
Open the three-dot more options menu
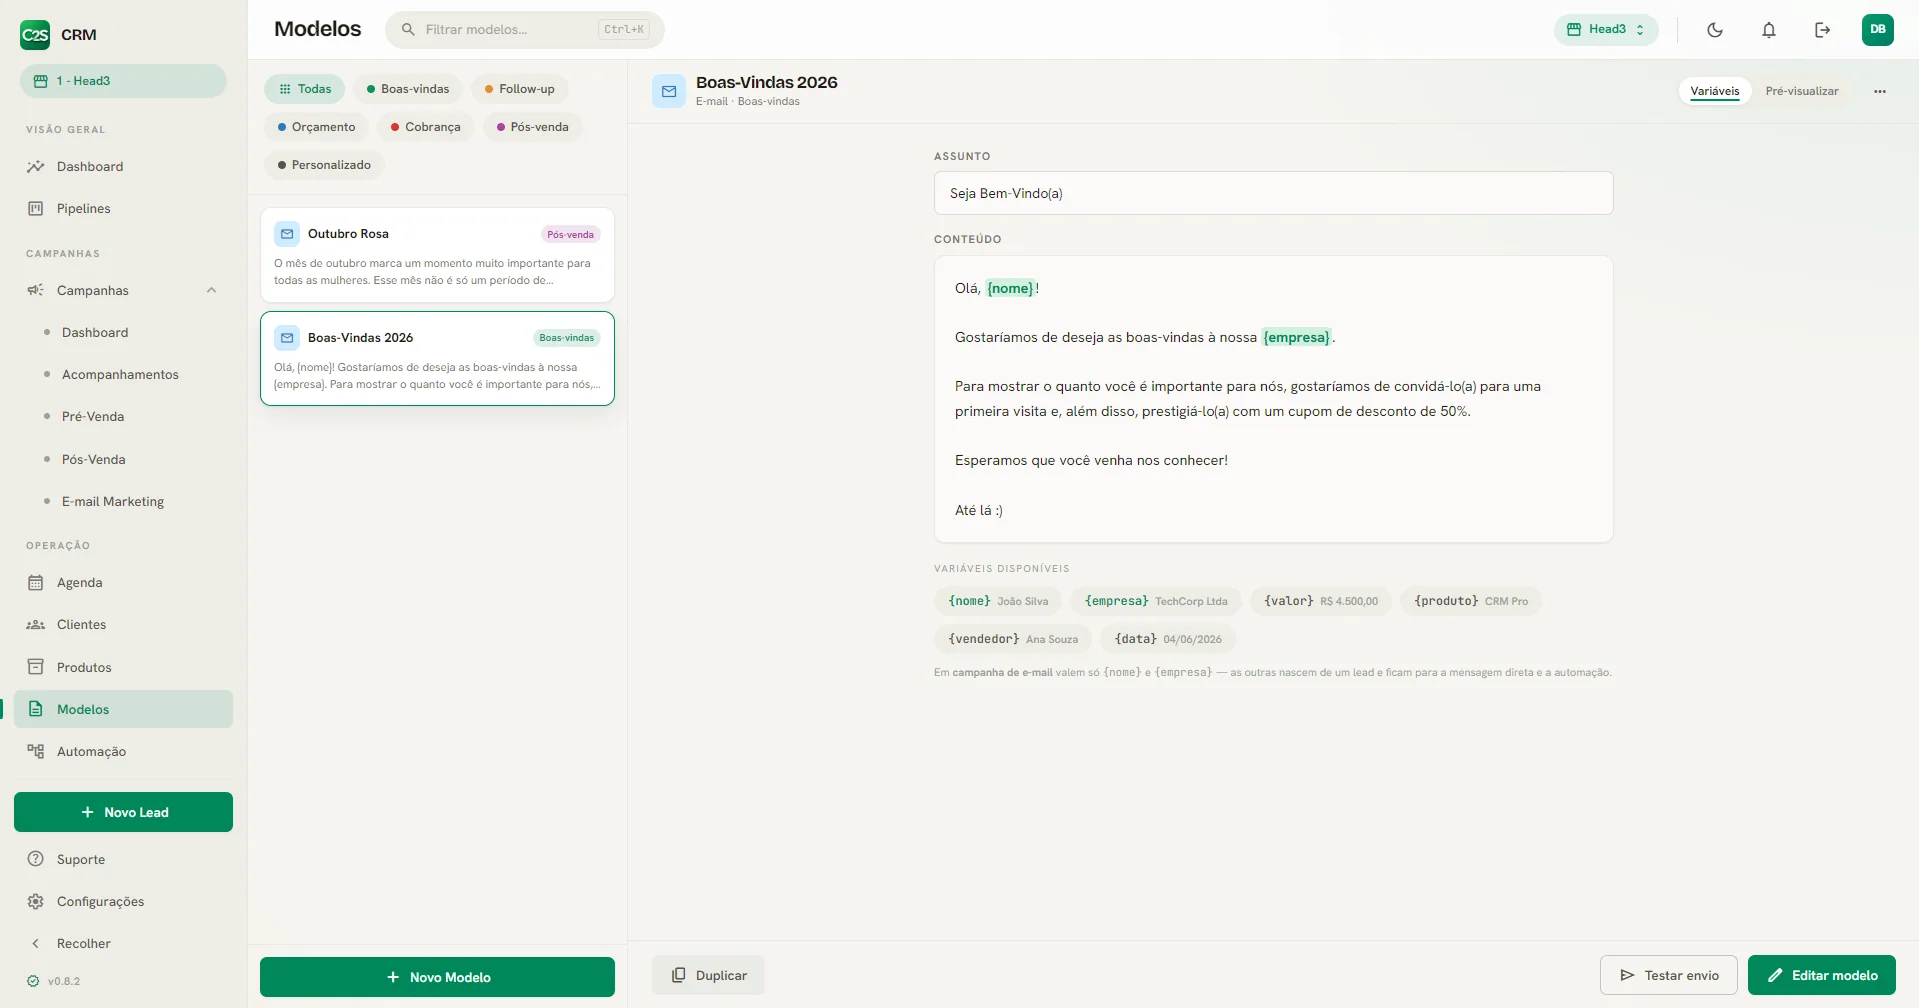coord(1880,91)
